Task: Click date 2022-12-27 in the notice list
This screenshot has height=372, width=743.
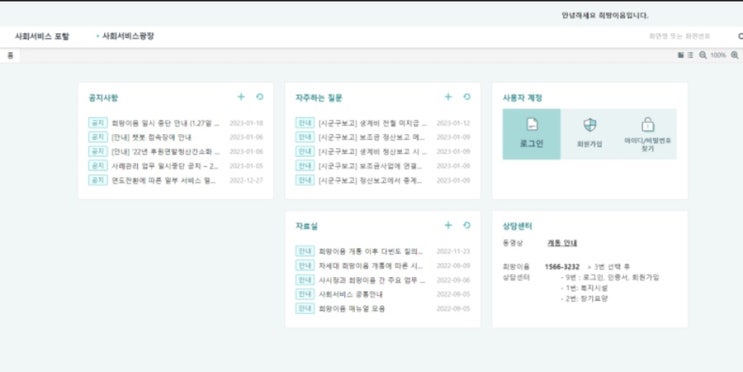Action: point(246,181)
